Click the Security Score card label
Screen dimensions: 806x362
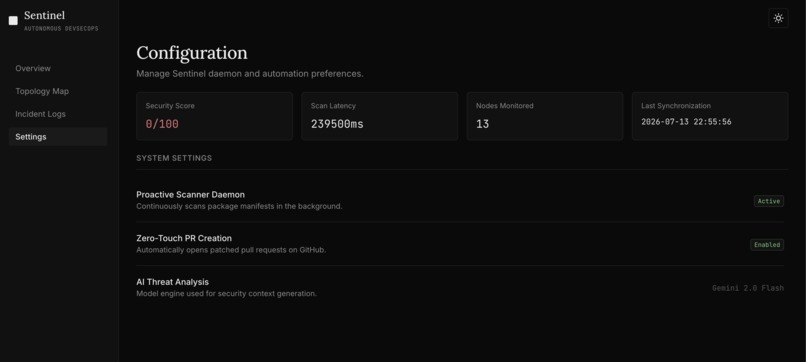click(x=170, y=106)
